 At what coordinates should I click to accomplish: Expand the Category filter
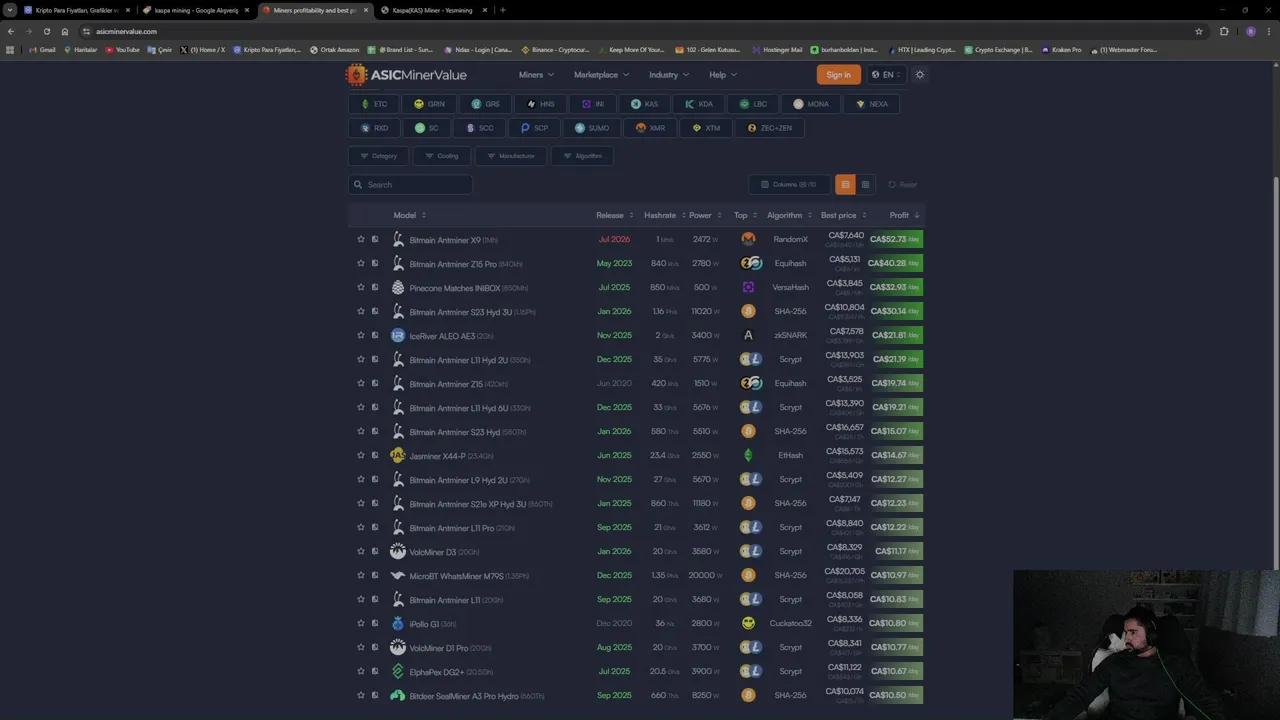coord(379,156)
